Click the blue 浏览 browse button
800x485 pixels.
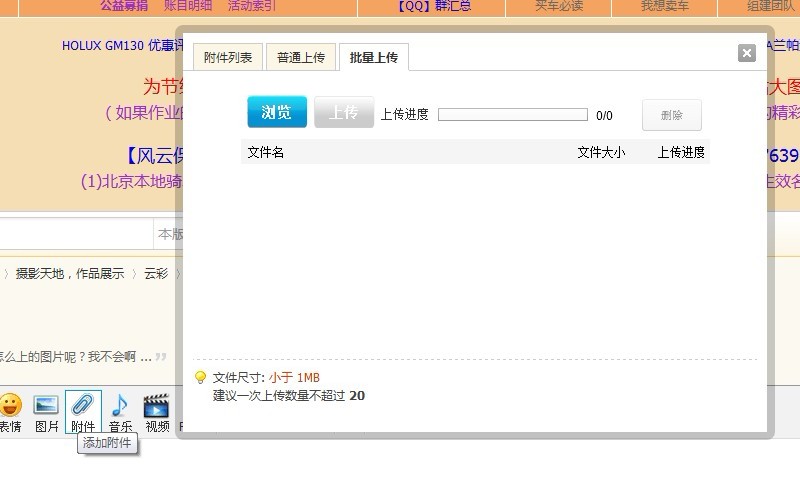[277, 112]
